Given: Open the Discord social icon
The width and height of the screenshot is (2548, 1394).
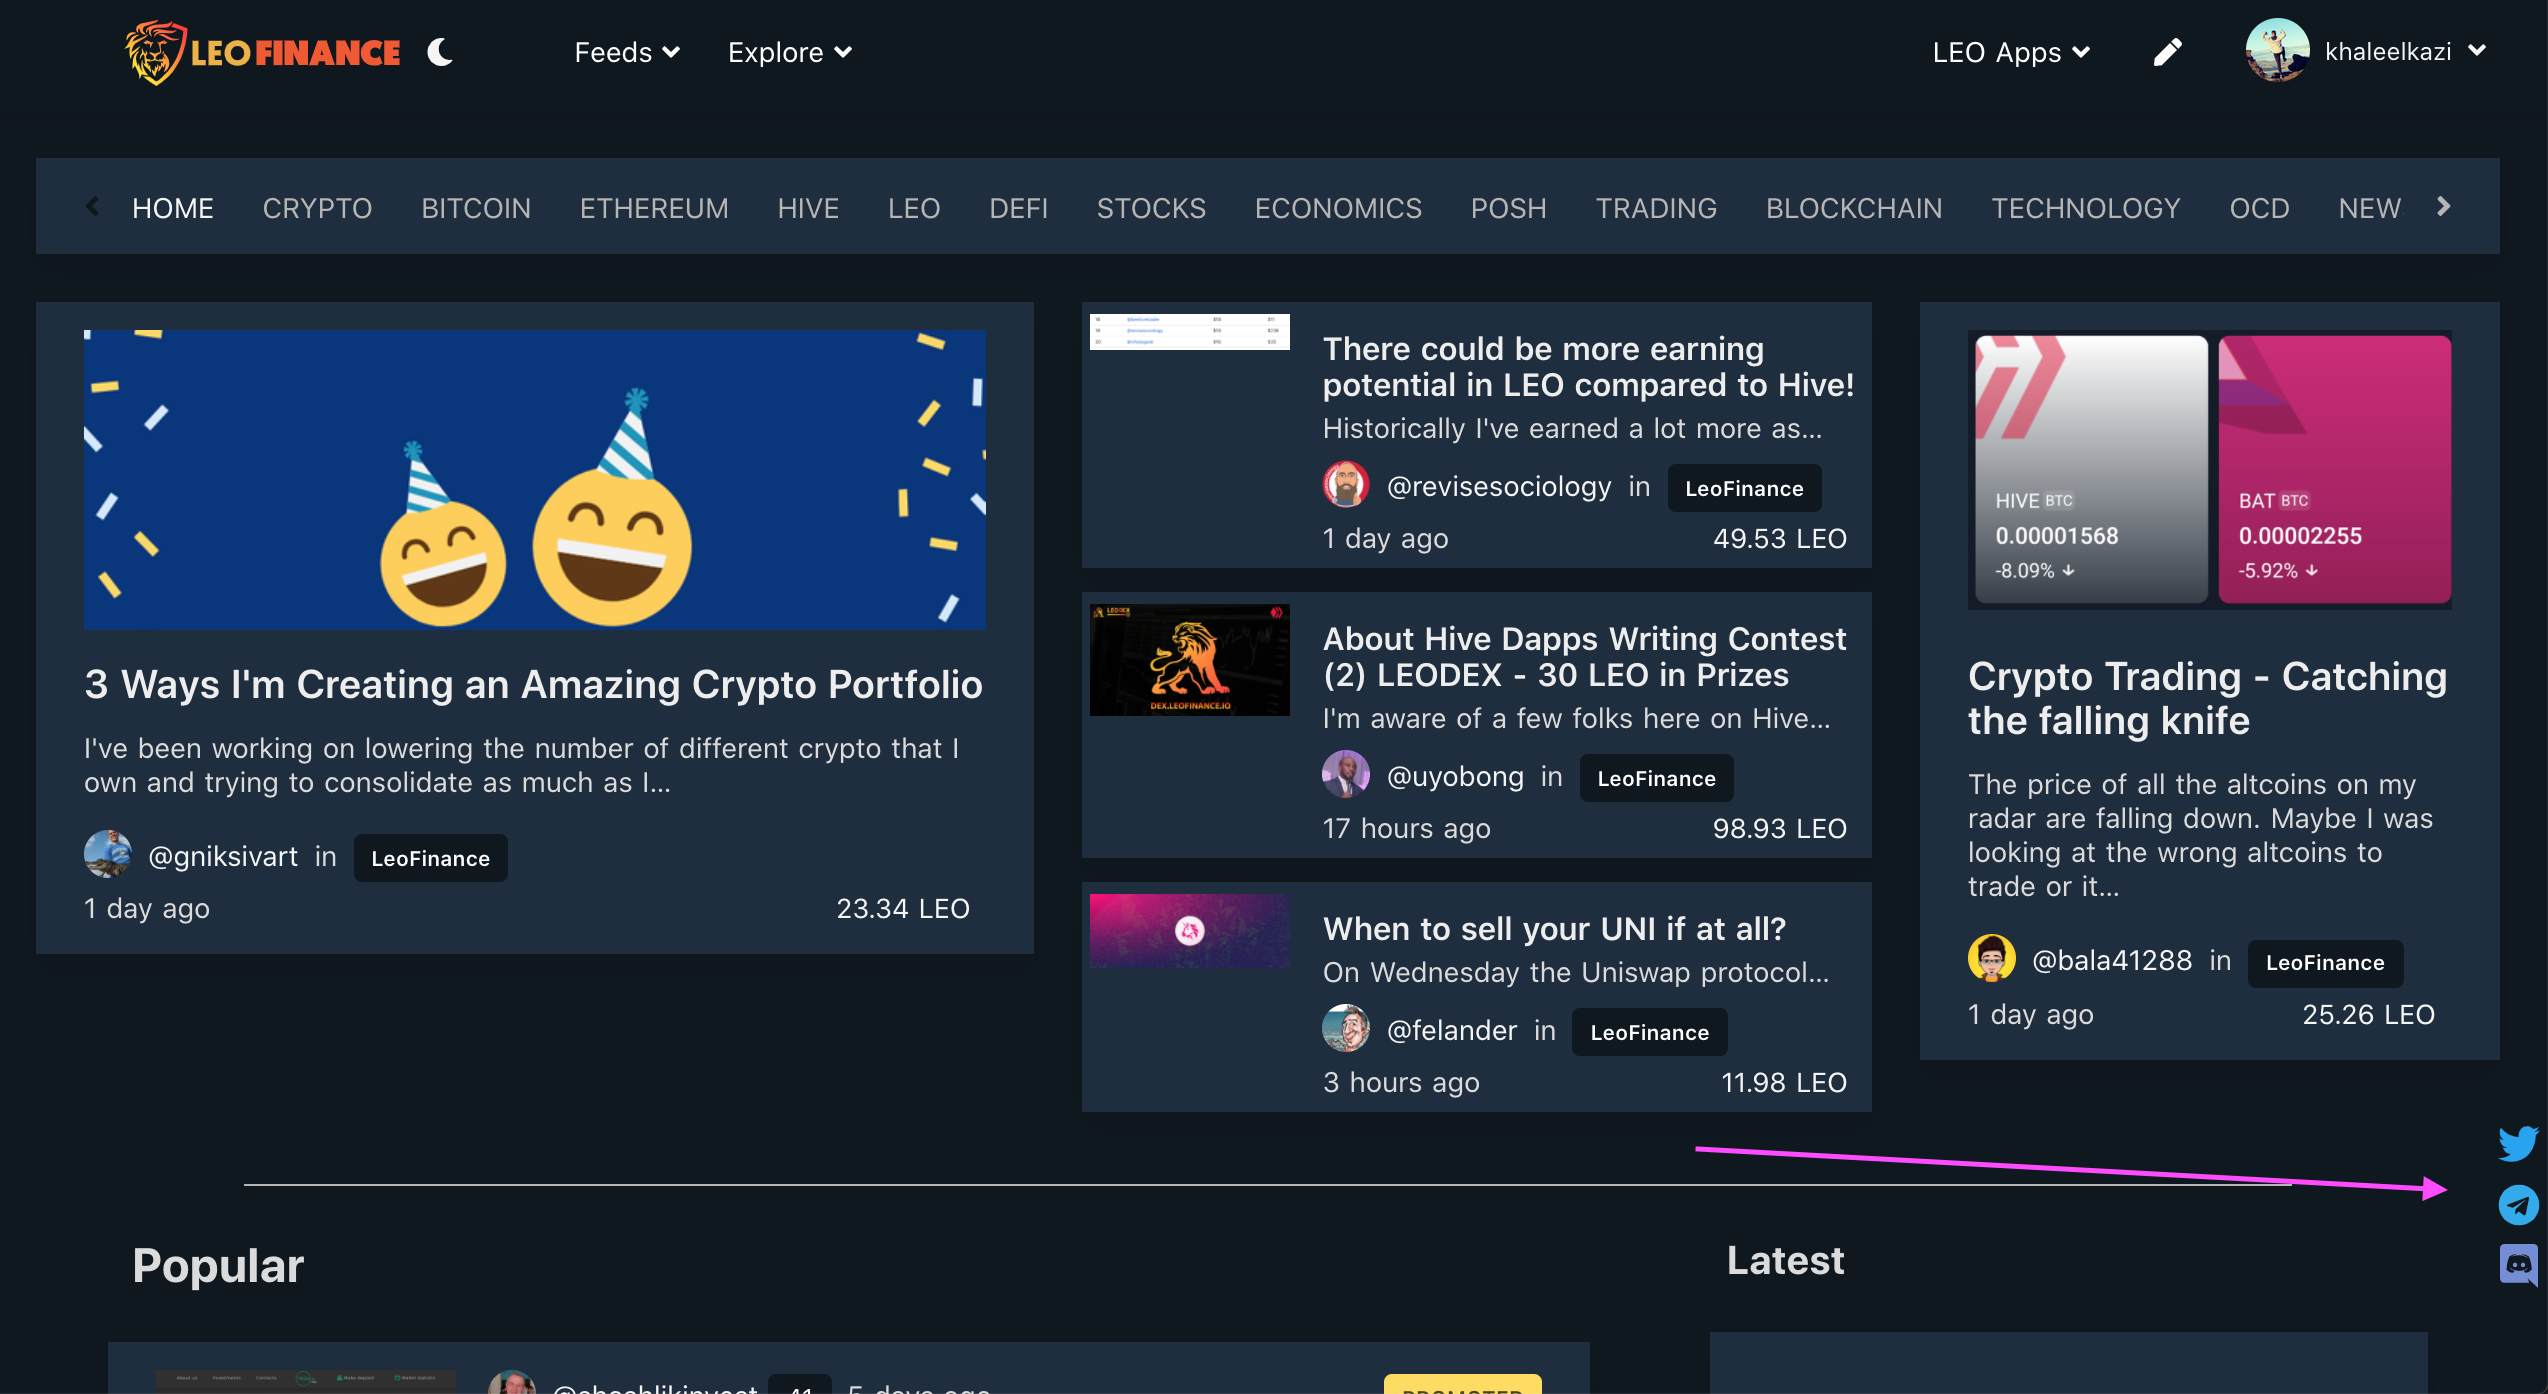Looking at the screenshot, I should (x=2519, y=1265).
